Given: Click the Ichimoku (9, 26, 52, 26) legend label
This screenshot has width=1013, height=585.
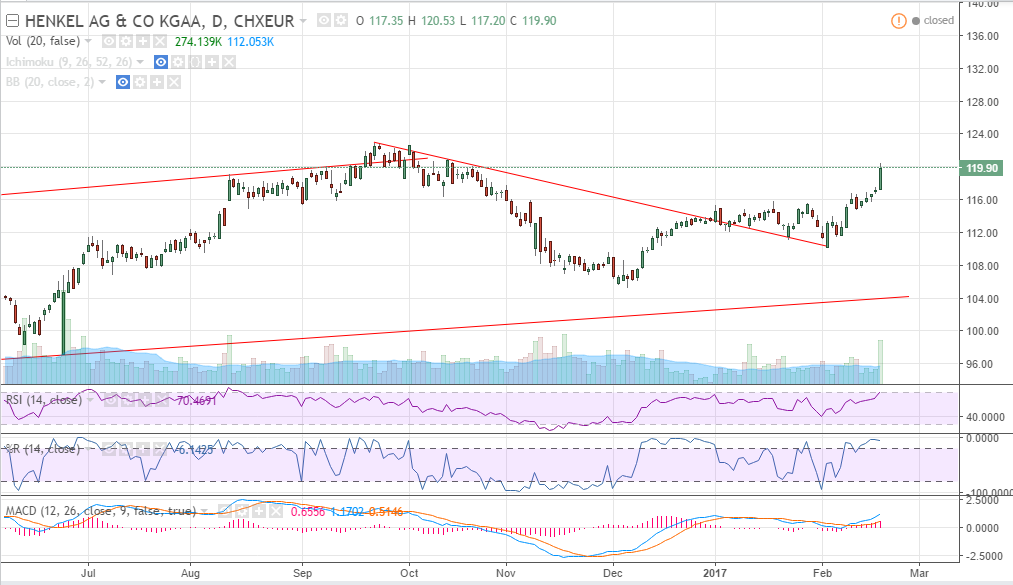Looking at the screenshot, I should point(68,62).
